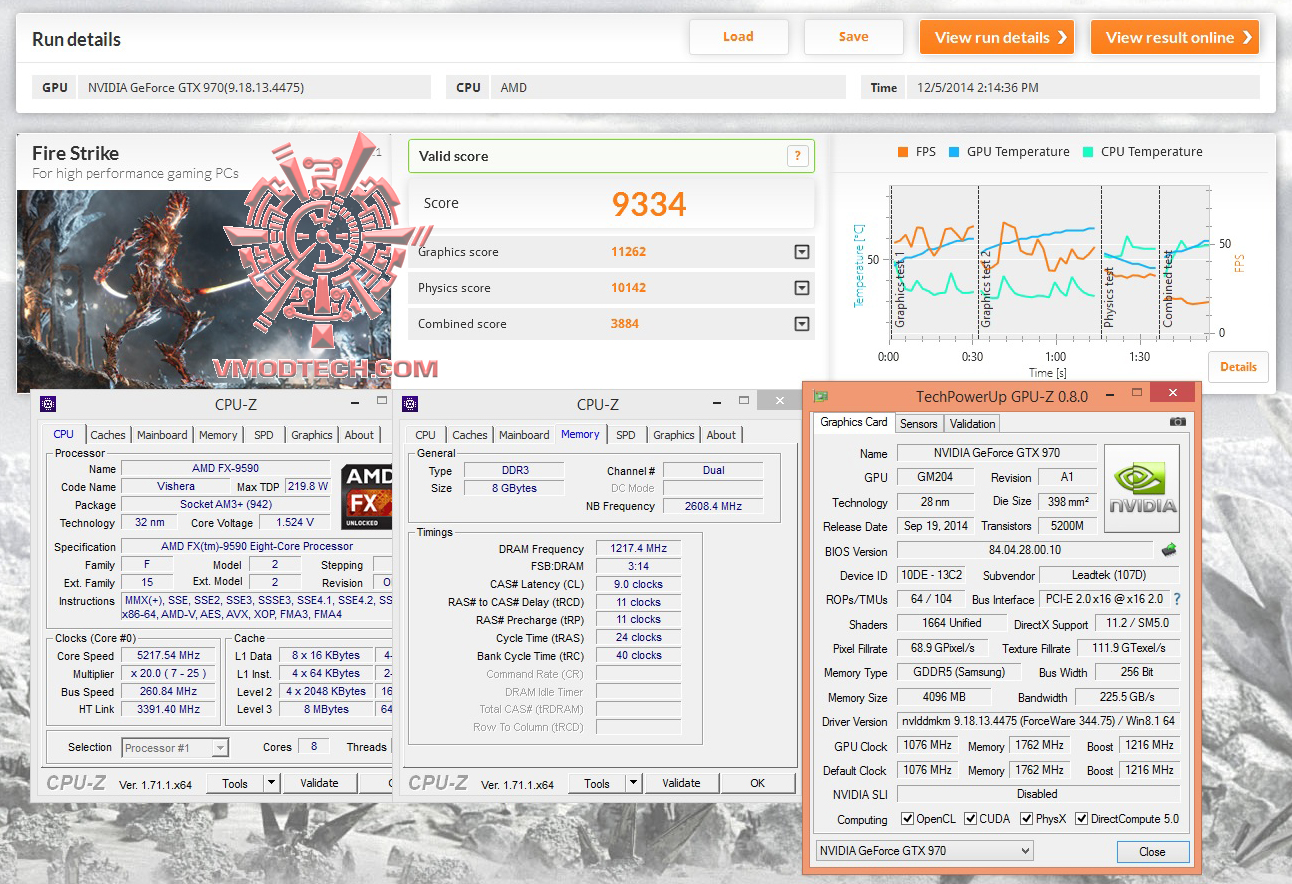This screenshot has width=1292, height=884.
Task: Open the SPD tab in the CPU-Z memory window
Action: click(626, 435)
